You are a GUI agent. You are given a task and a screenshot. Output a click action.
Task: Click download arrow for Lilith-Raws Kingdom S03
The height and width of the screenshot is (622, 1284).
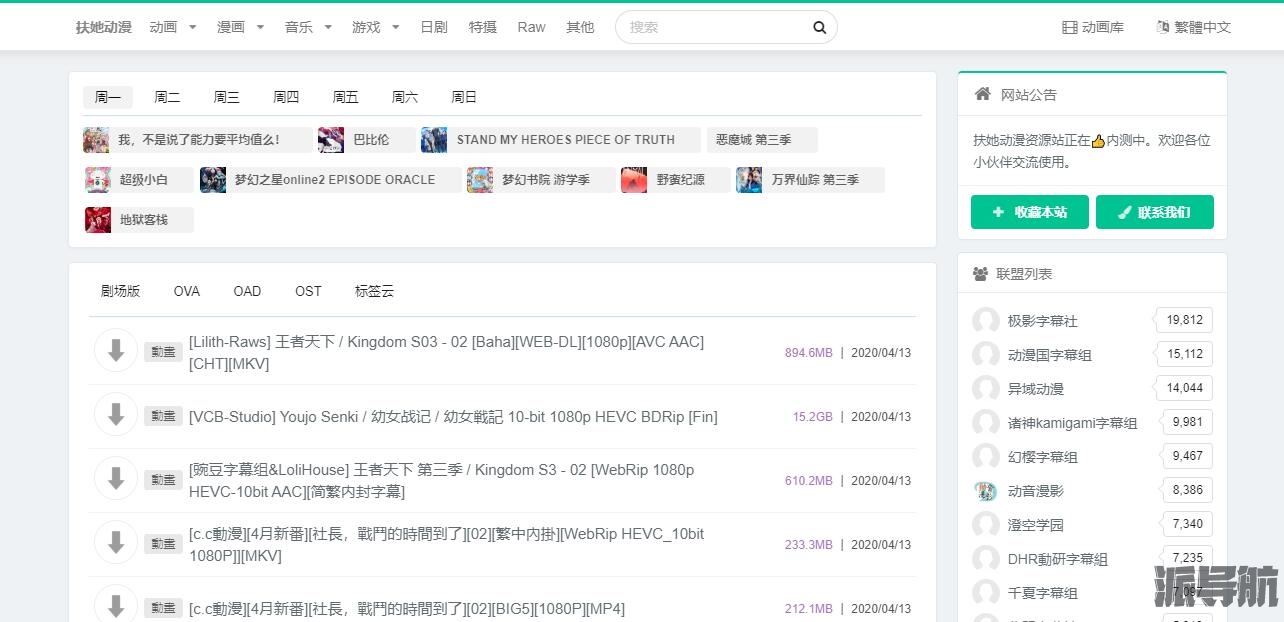click(116, 351)
